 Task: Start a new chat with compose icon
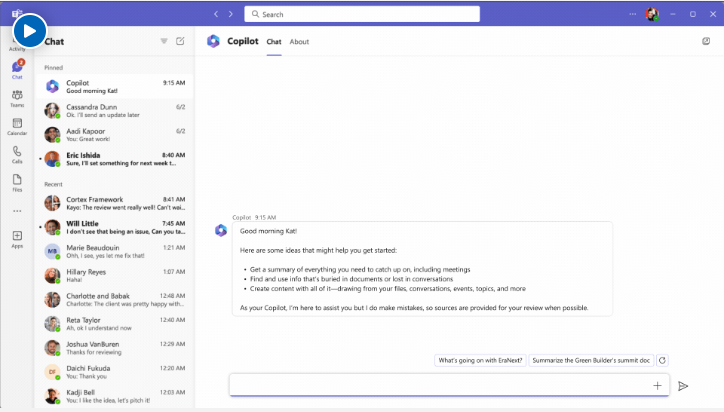point(180,41)
